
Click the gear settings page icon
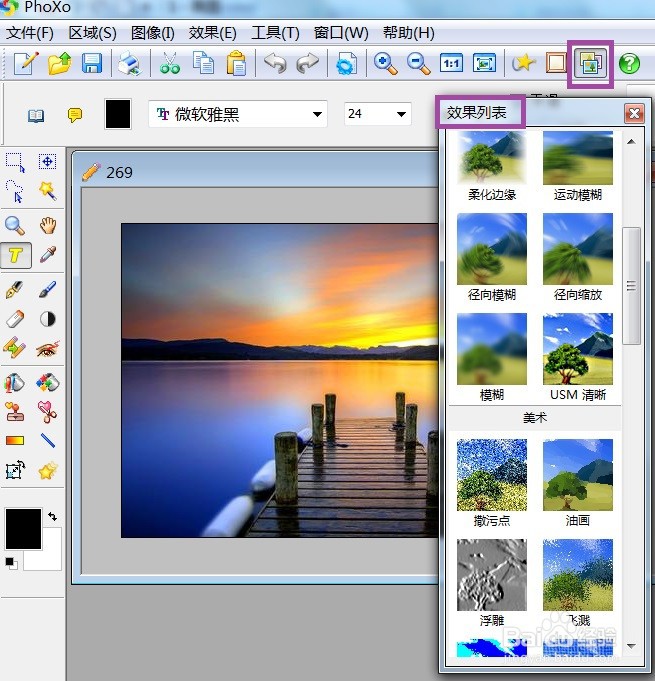click(346, 64)
